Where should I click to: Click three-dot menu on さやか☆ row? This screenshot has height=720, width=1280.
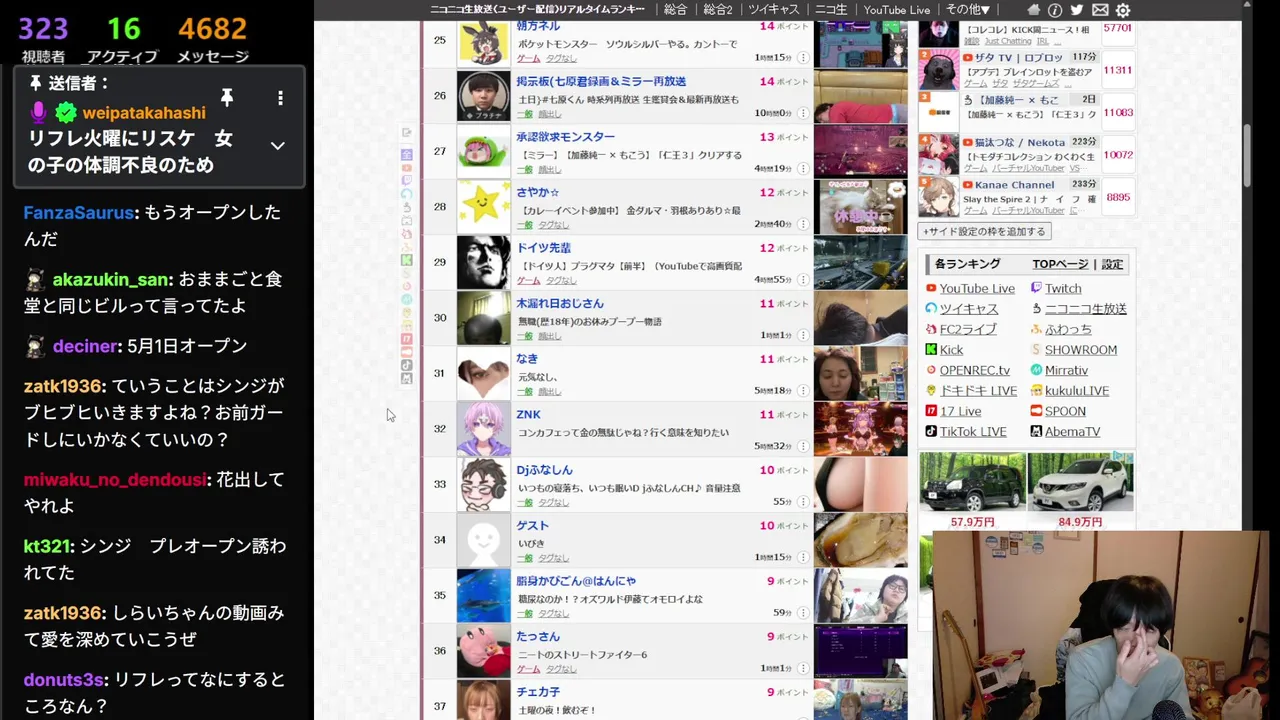[803, 224]
